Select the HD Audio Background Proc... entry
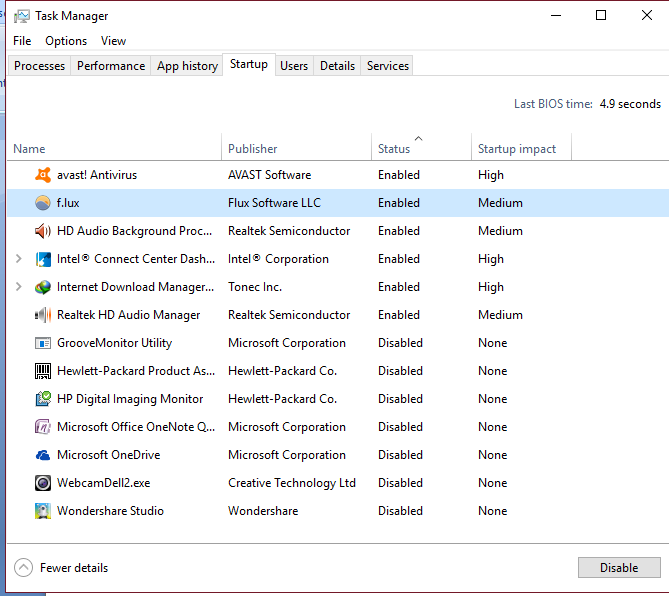Viewport: 669px width, 596px height. pyautogui.click(x=134, y=231)
